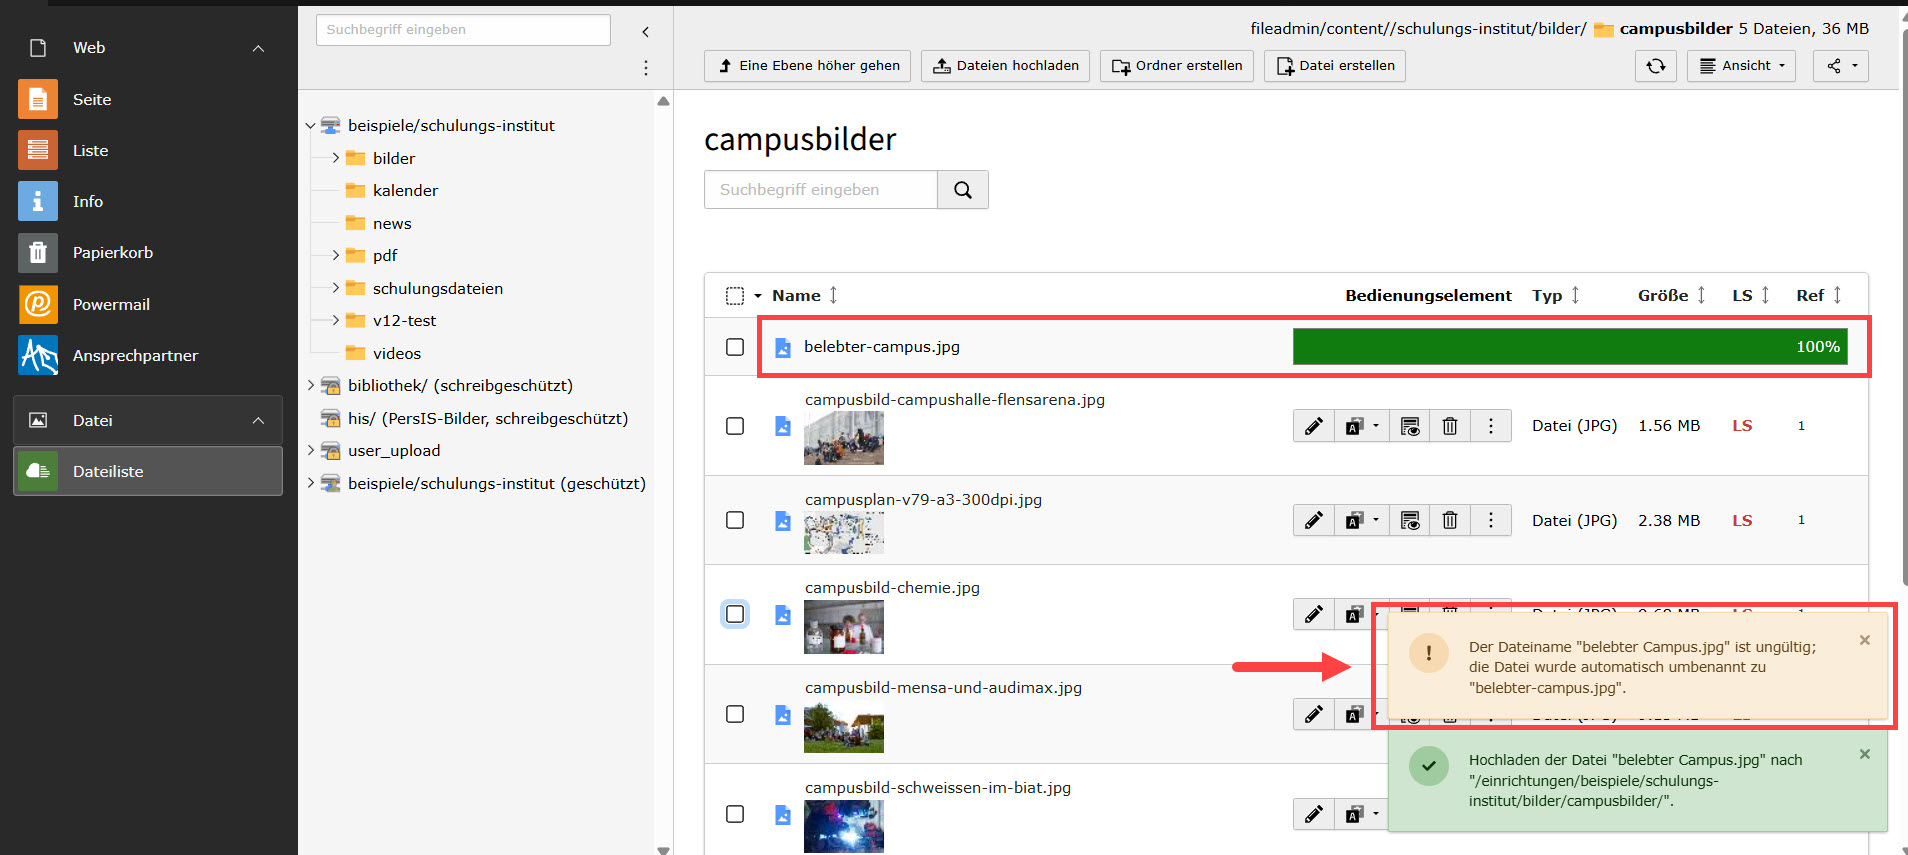1908x855 pixels.
Task: Collapse the beispiele/schulungs-institut tree node
Action: (x=310, y=126)
